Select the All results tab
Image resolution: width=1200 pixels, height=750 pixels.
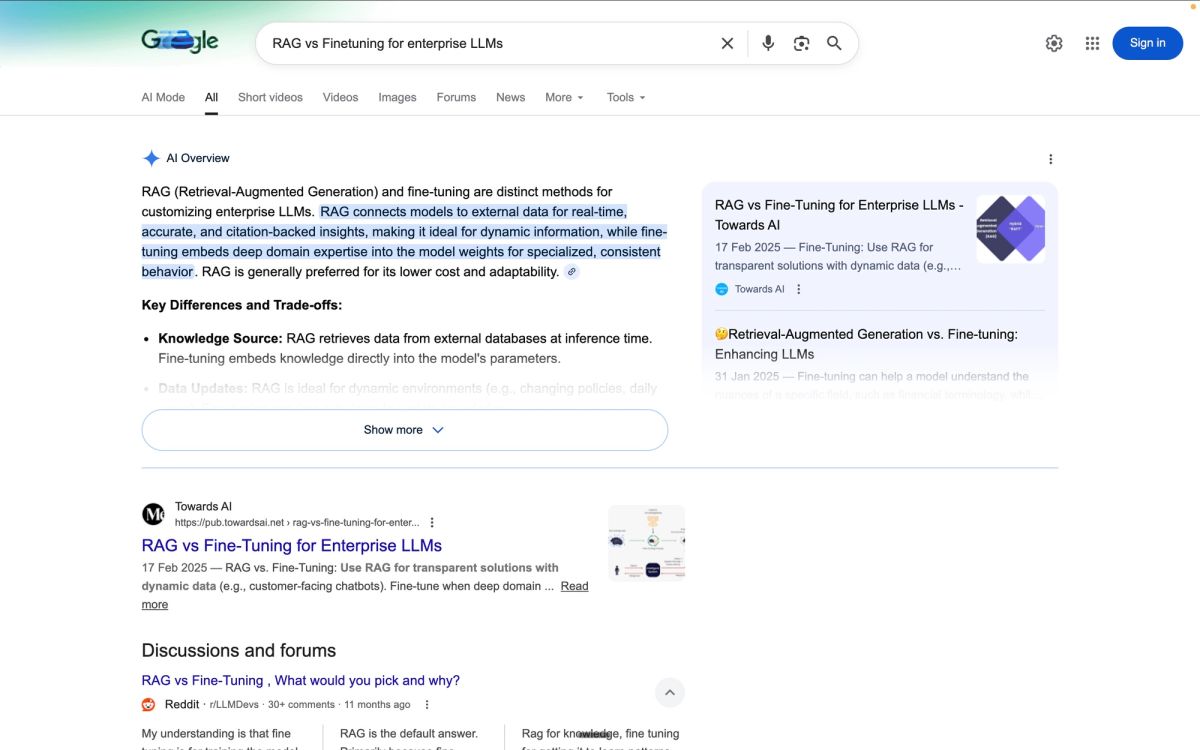tap(211, 97)
